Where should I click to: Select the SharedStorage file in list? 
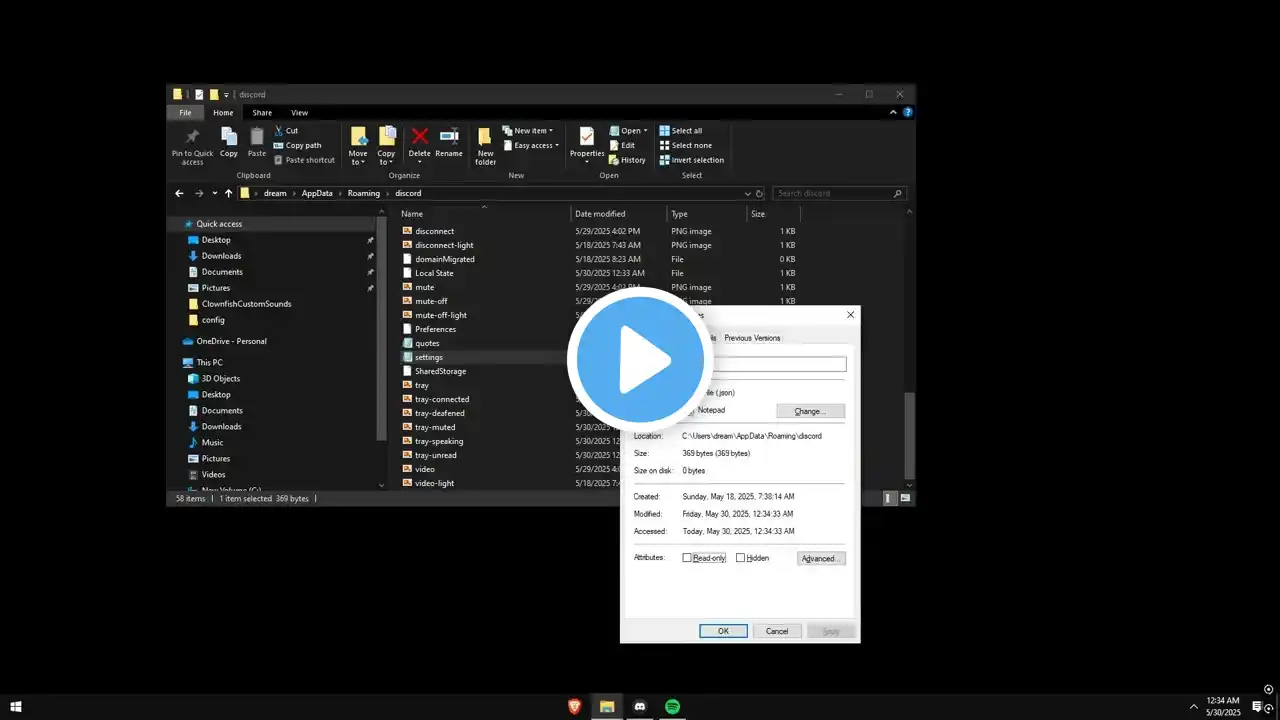click(440, 371)
